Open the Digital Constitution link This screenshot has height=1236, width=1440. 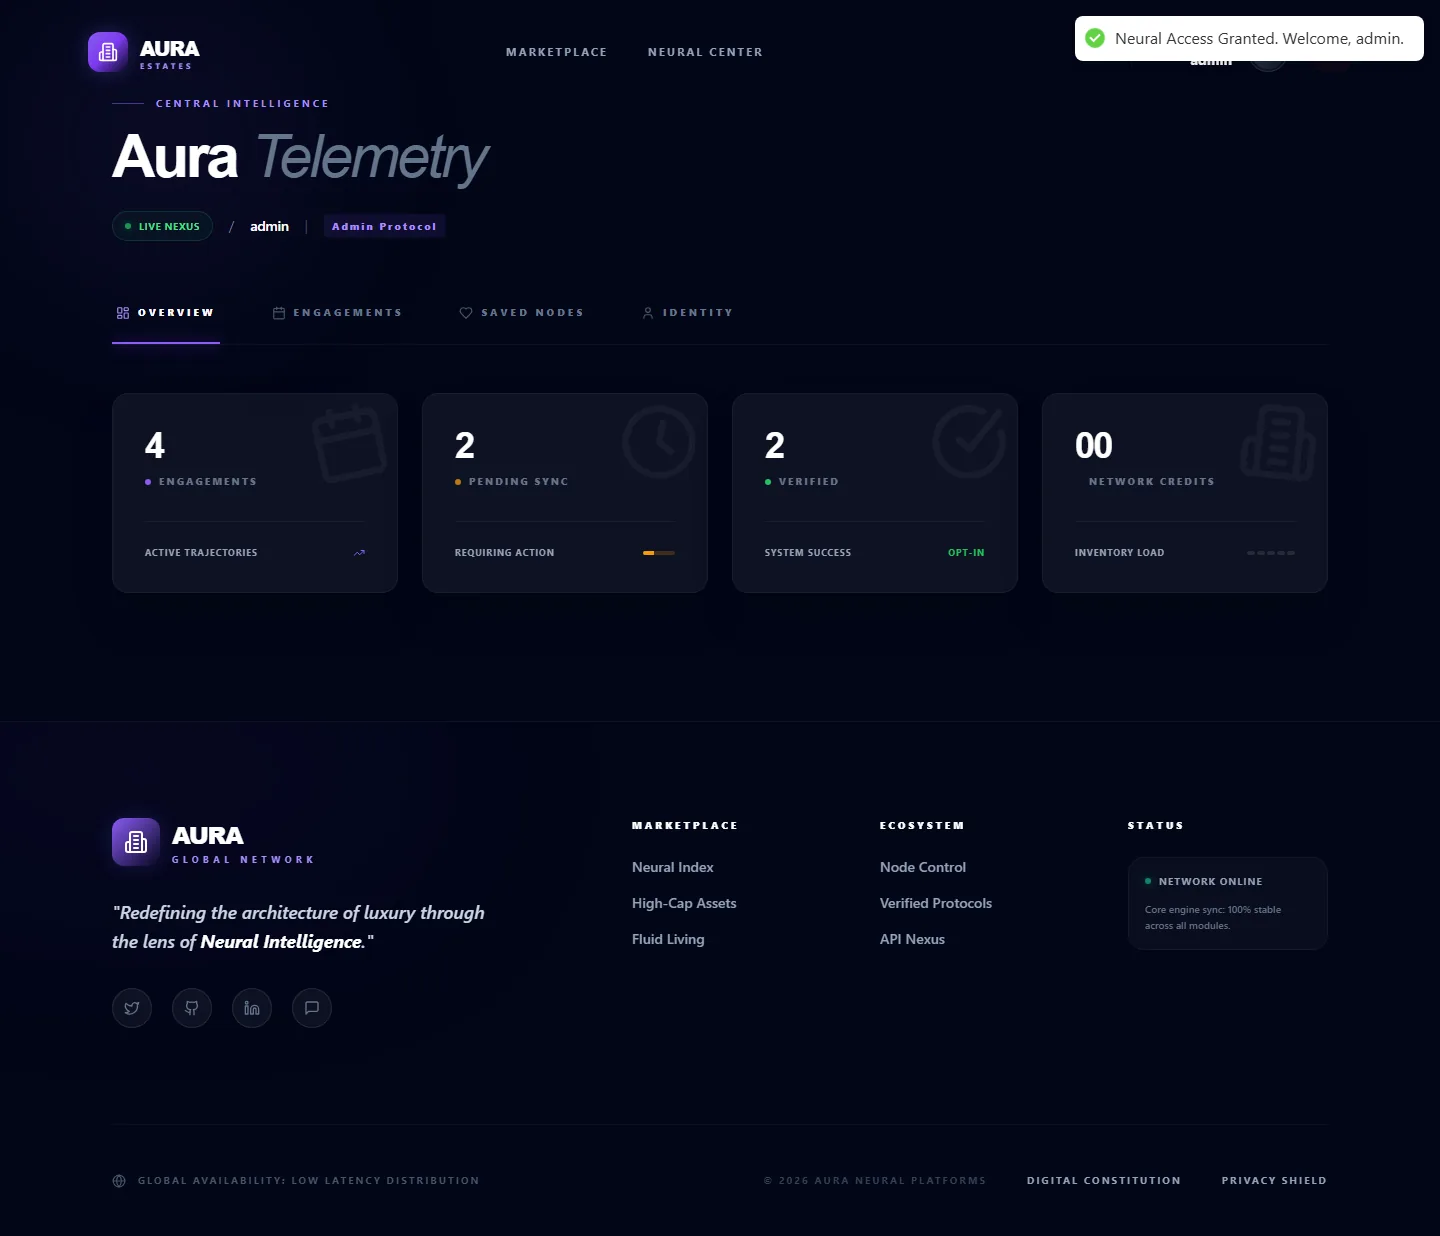[1104, 1181]
